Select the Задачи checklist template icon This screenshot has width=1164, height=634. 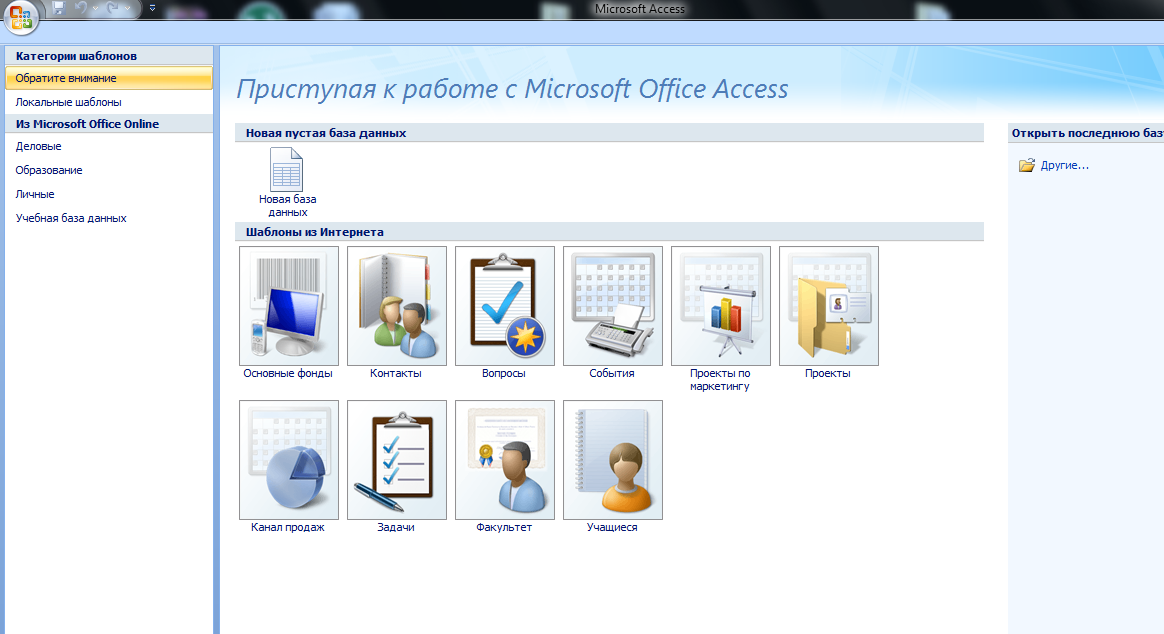tap(396, 460)
